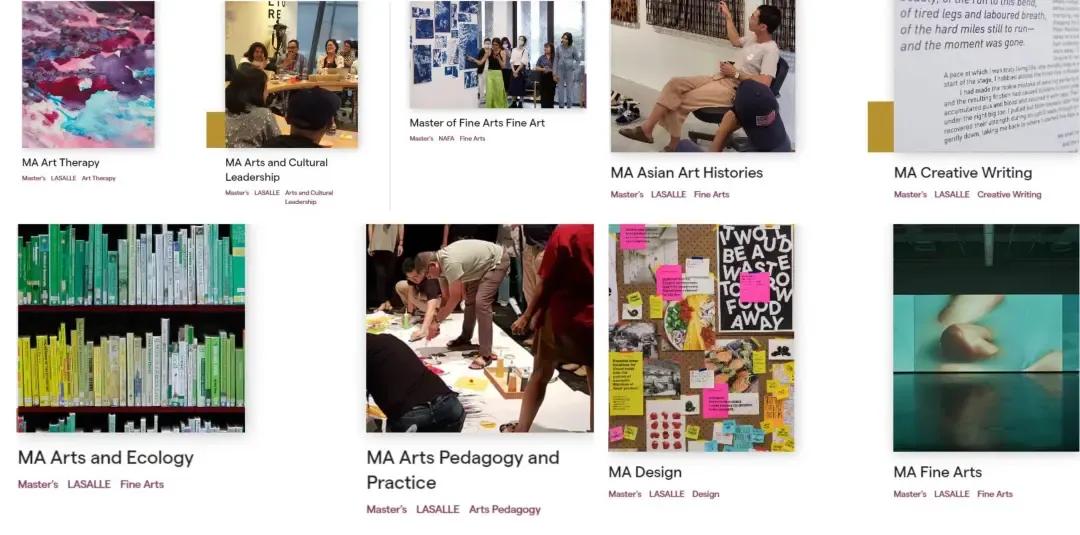1080x535 pixels.
Task: Open the MA Art Therapy thumbnail image
Action: point(88,74)
